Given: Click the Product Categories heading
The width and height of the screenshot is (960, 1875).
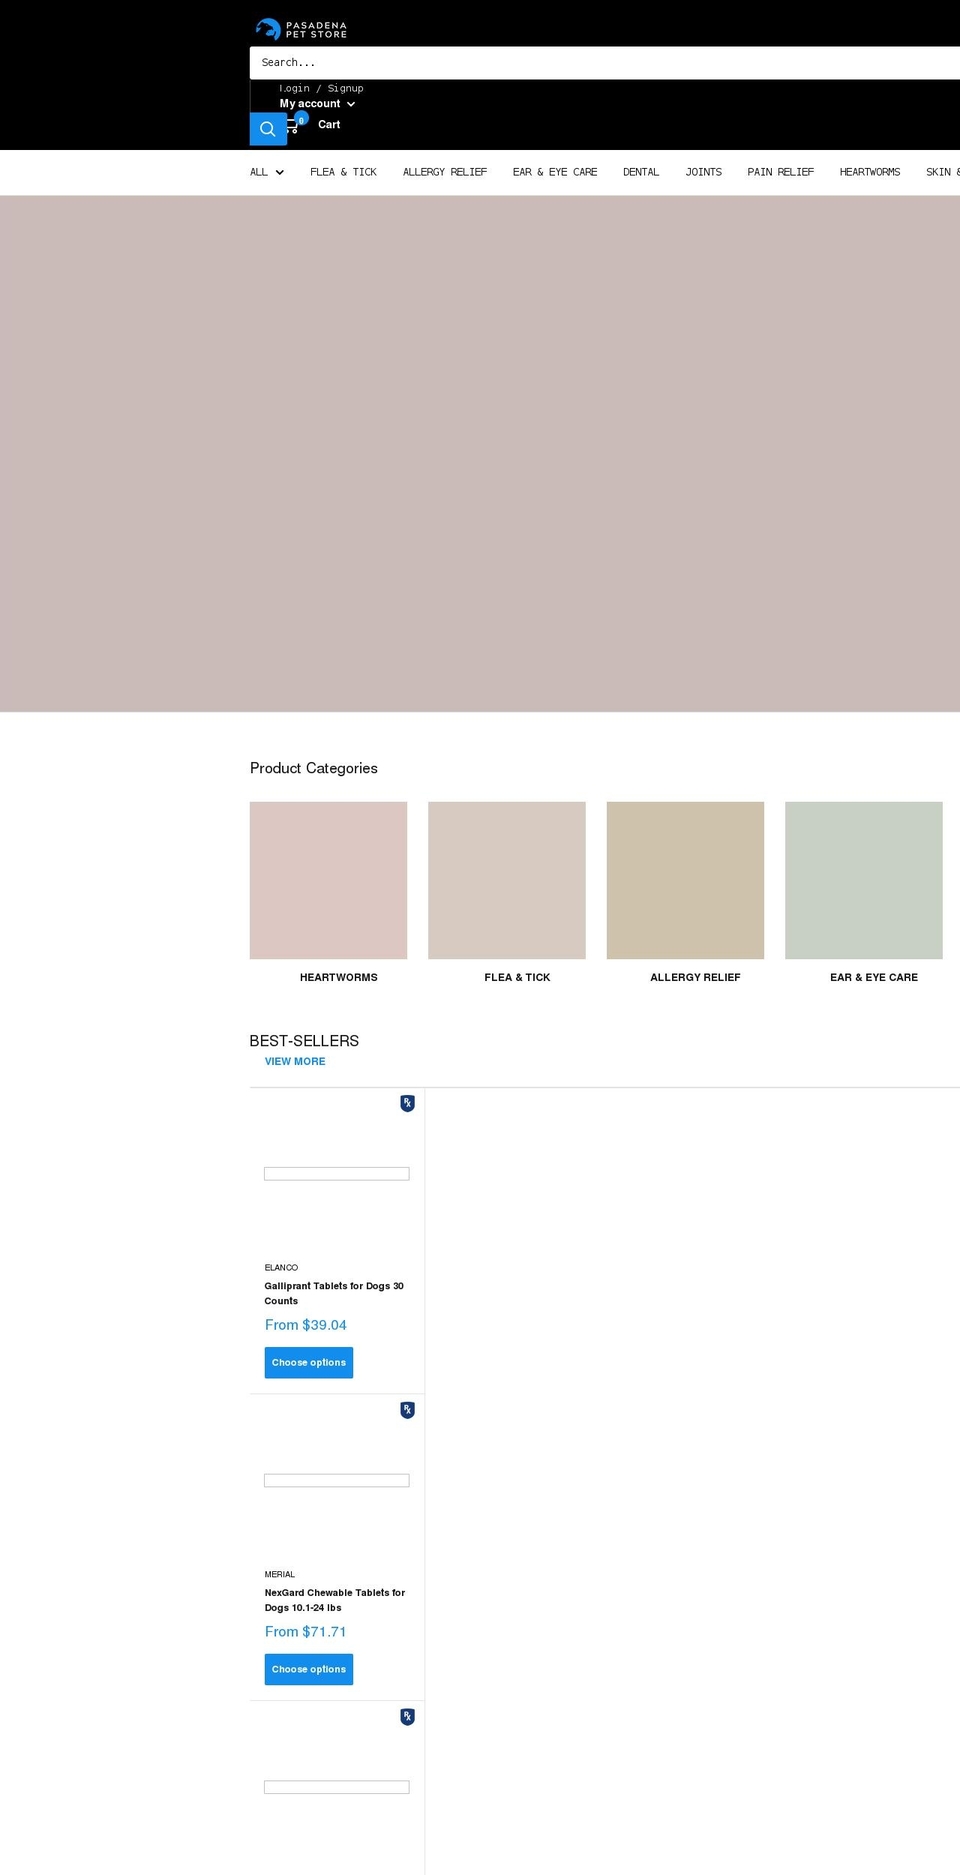Looking at the screenshot, I should (x=314, y=768).
